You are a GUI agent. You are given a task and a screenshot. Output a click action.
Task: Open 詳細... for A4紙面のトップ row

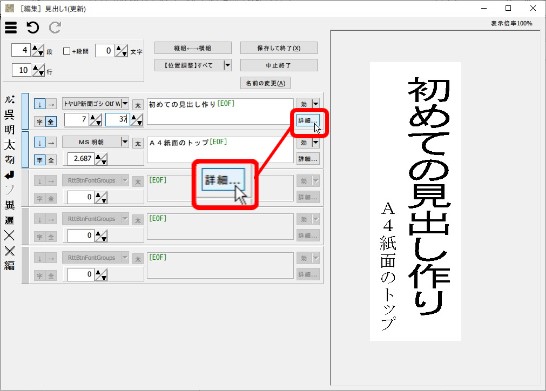308,159
